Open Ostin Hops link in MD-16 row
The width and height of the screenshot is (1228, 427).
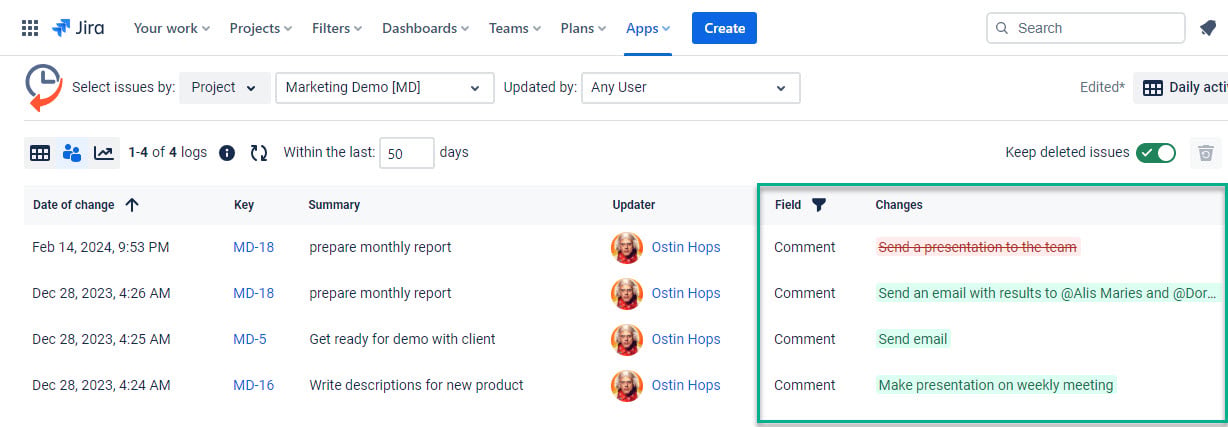686,385
